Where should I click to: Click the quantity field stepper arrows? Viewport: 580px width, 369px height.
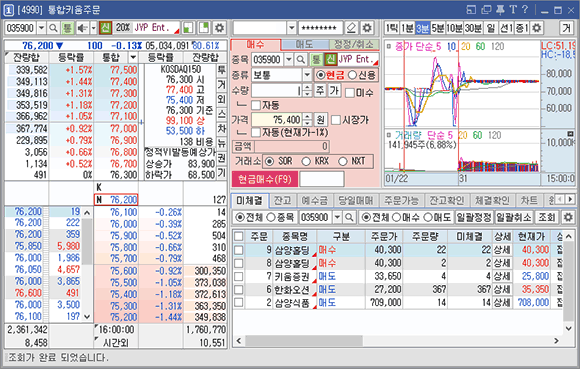click(x=307, y=90)
